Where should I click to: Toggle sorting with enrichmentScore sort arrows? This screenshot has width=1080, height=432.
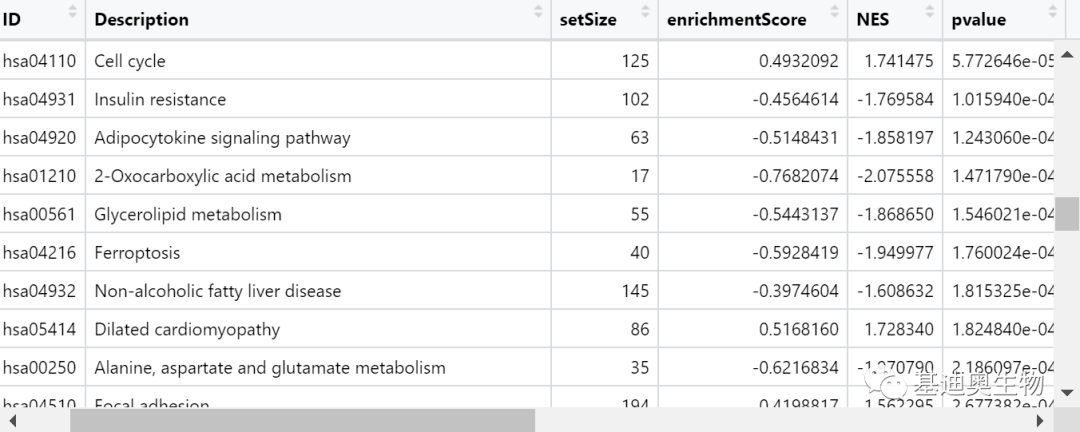click(x=839, y=12)
